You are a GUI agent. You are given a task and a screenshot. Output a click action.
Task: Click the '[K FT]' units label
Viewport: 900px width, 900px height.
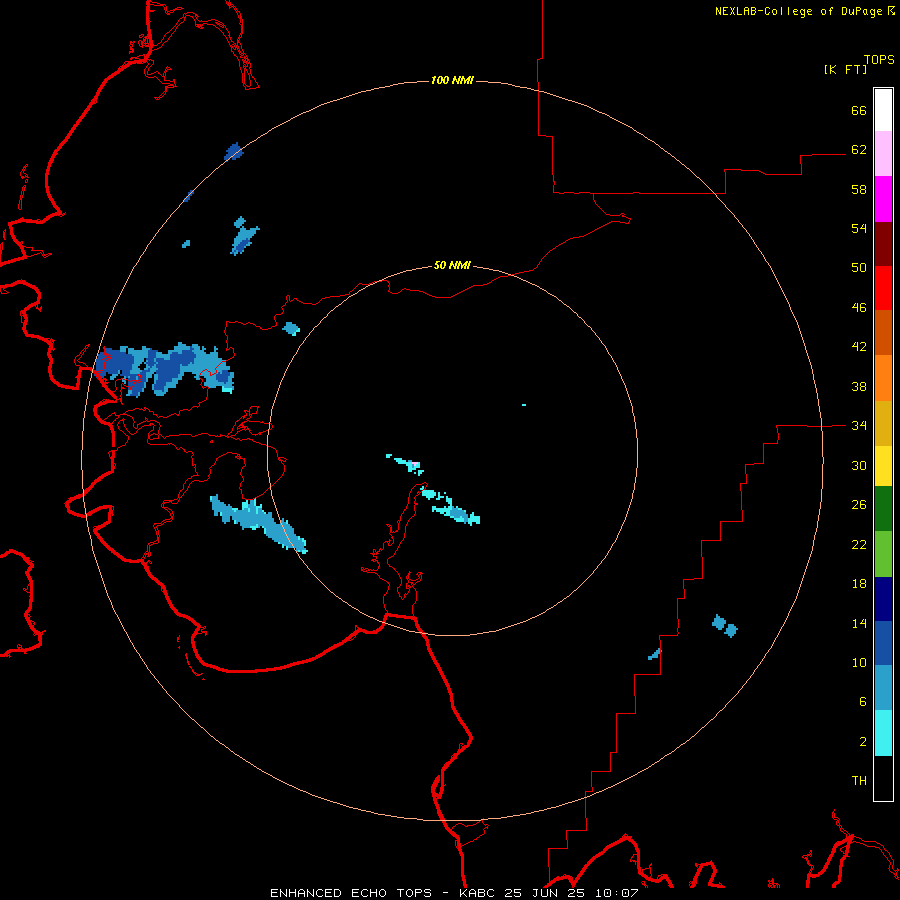pos(845,70)
